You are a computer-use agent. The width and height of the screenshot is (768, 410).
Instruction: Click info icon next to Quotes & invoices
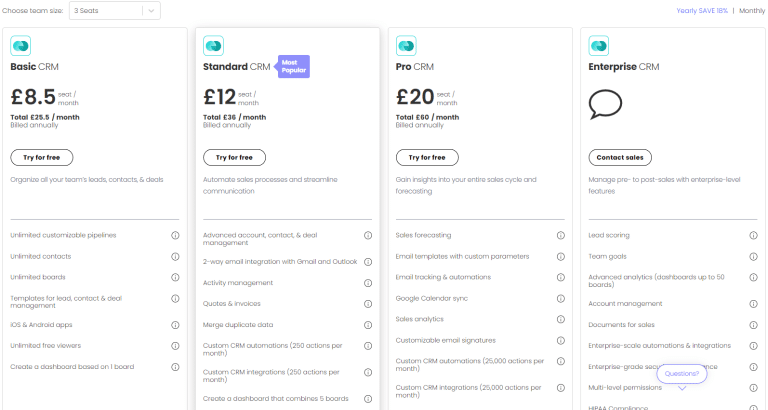368,304
